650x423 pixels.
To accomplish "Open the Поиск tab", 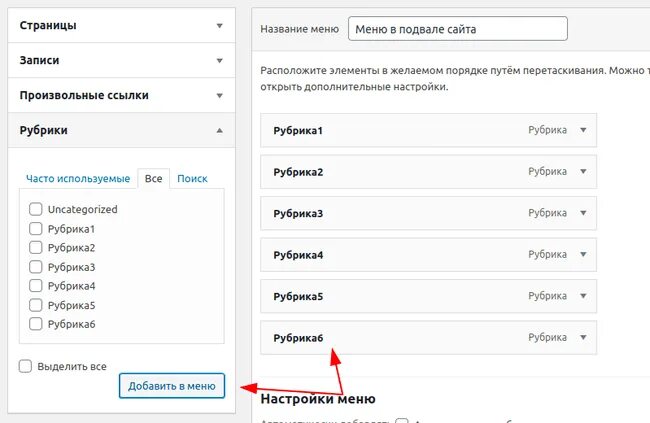I will [x=192, y=178].
